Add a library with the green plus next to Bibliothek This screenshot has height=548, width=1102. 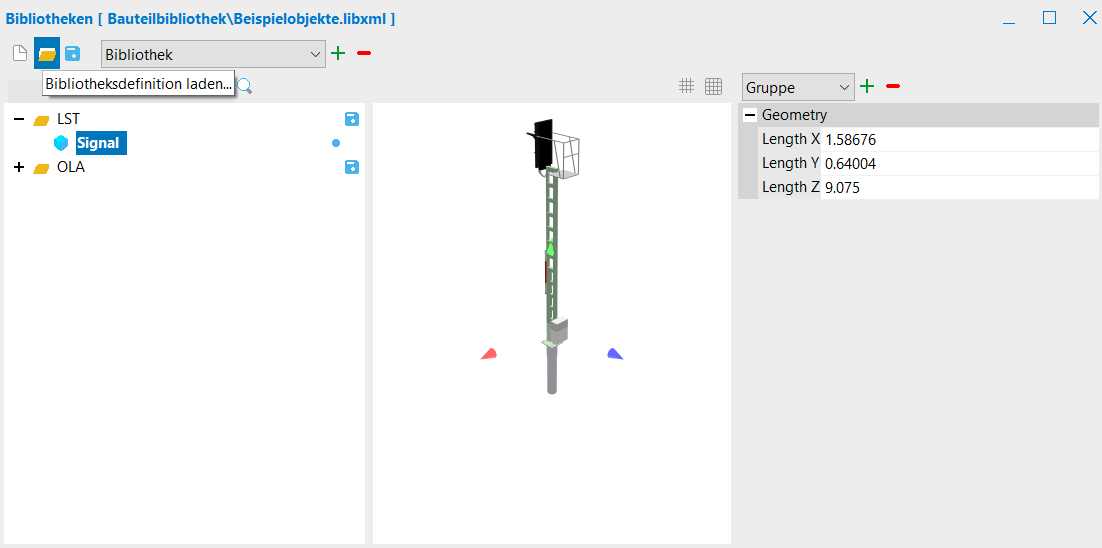coord(338,53)
